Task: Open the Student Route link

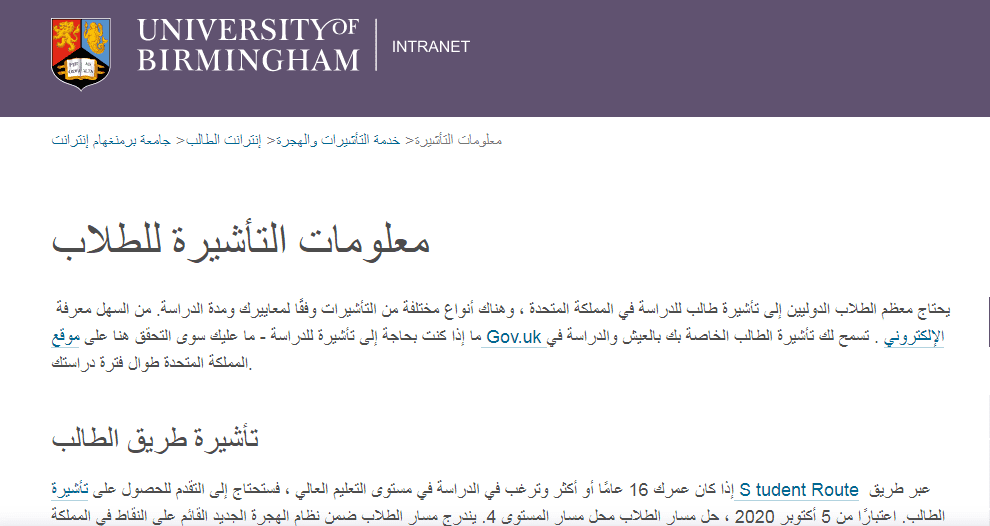Action: click(x=799, y=490)
